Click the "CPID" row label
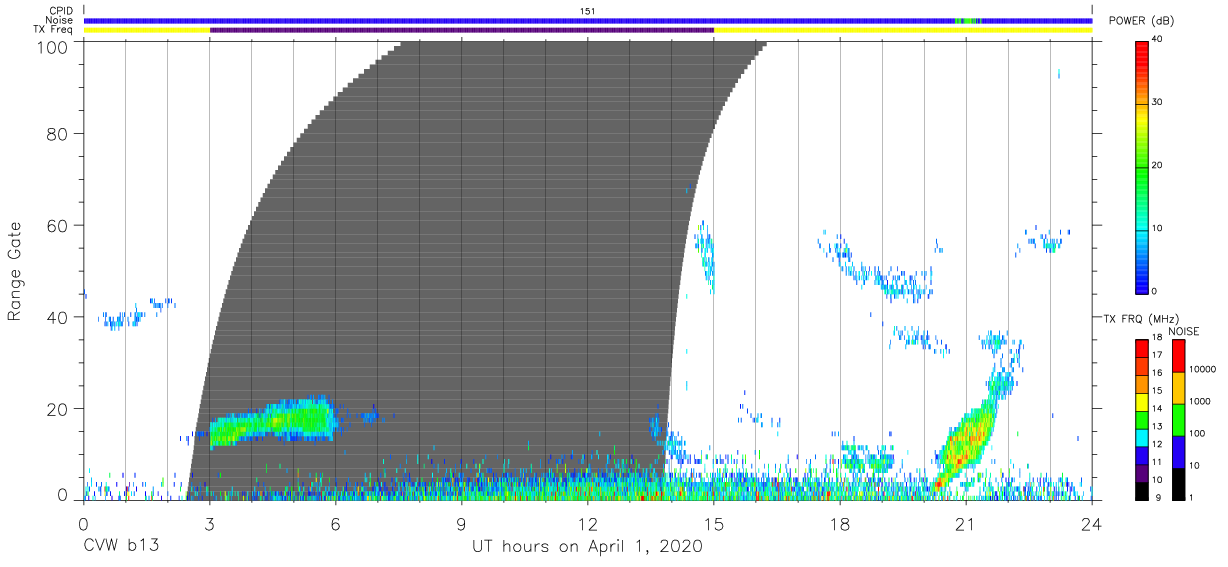This screenshot has height=567, width=1228. [60, 10]
